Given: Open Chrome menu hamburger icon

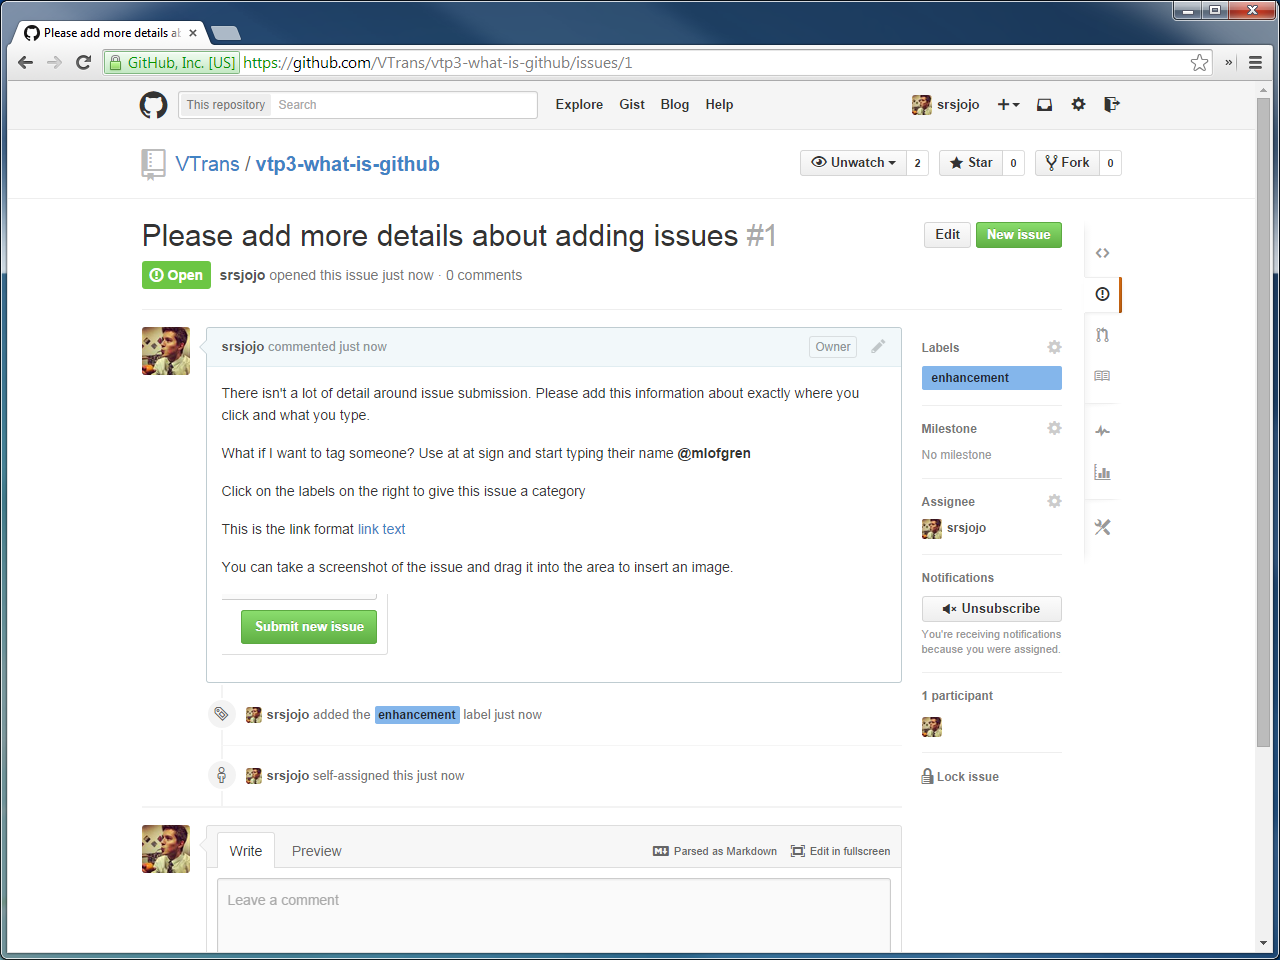Looking at the screenshot, I should (1255, 62).
